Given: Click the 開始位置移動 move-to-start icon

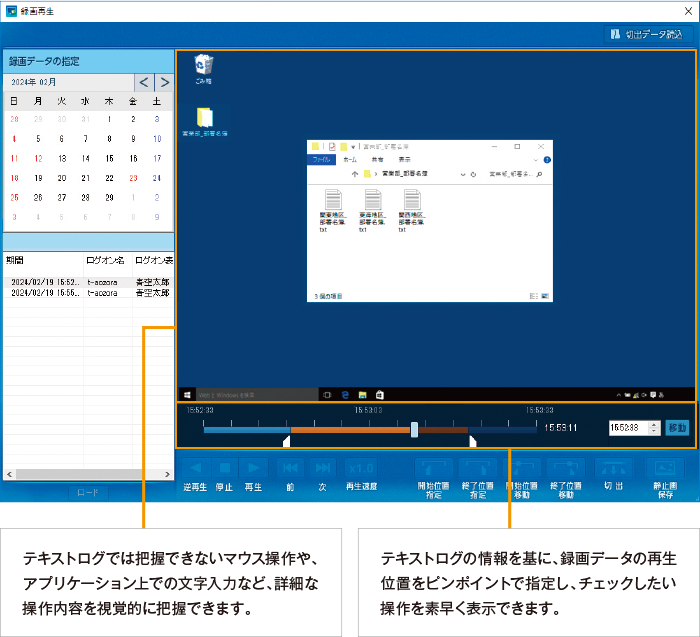Looking at the screenshot, I should click(522, 468).
